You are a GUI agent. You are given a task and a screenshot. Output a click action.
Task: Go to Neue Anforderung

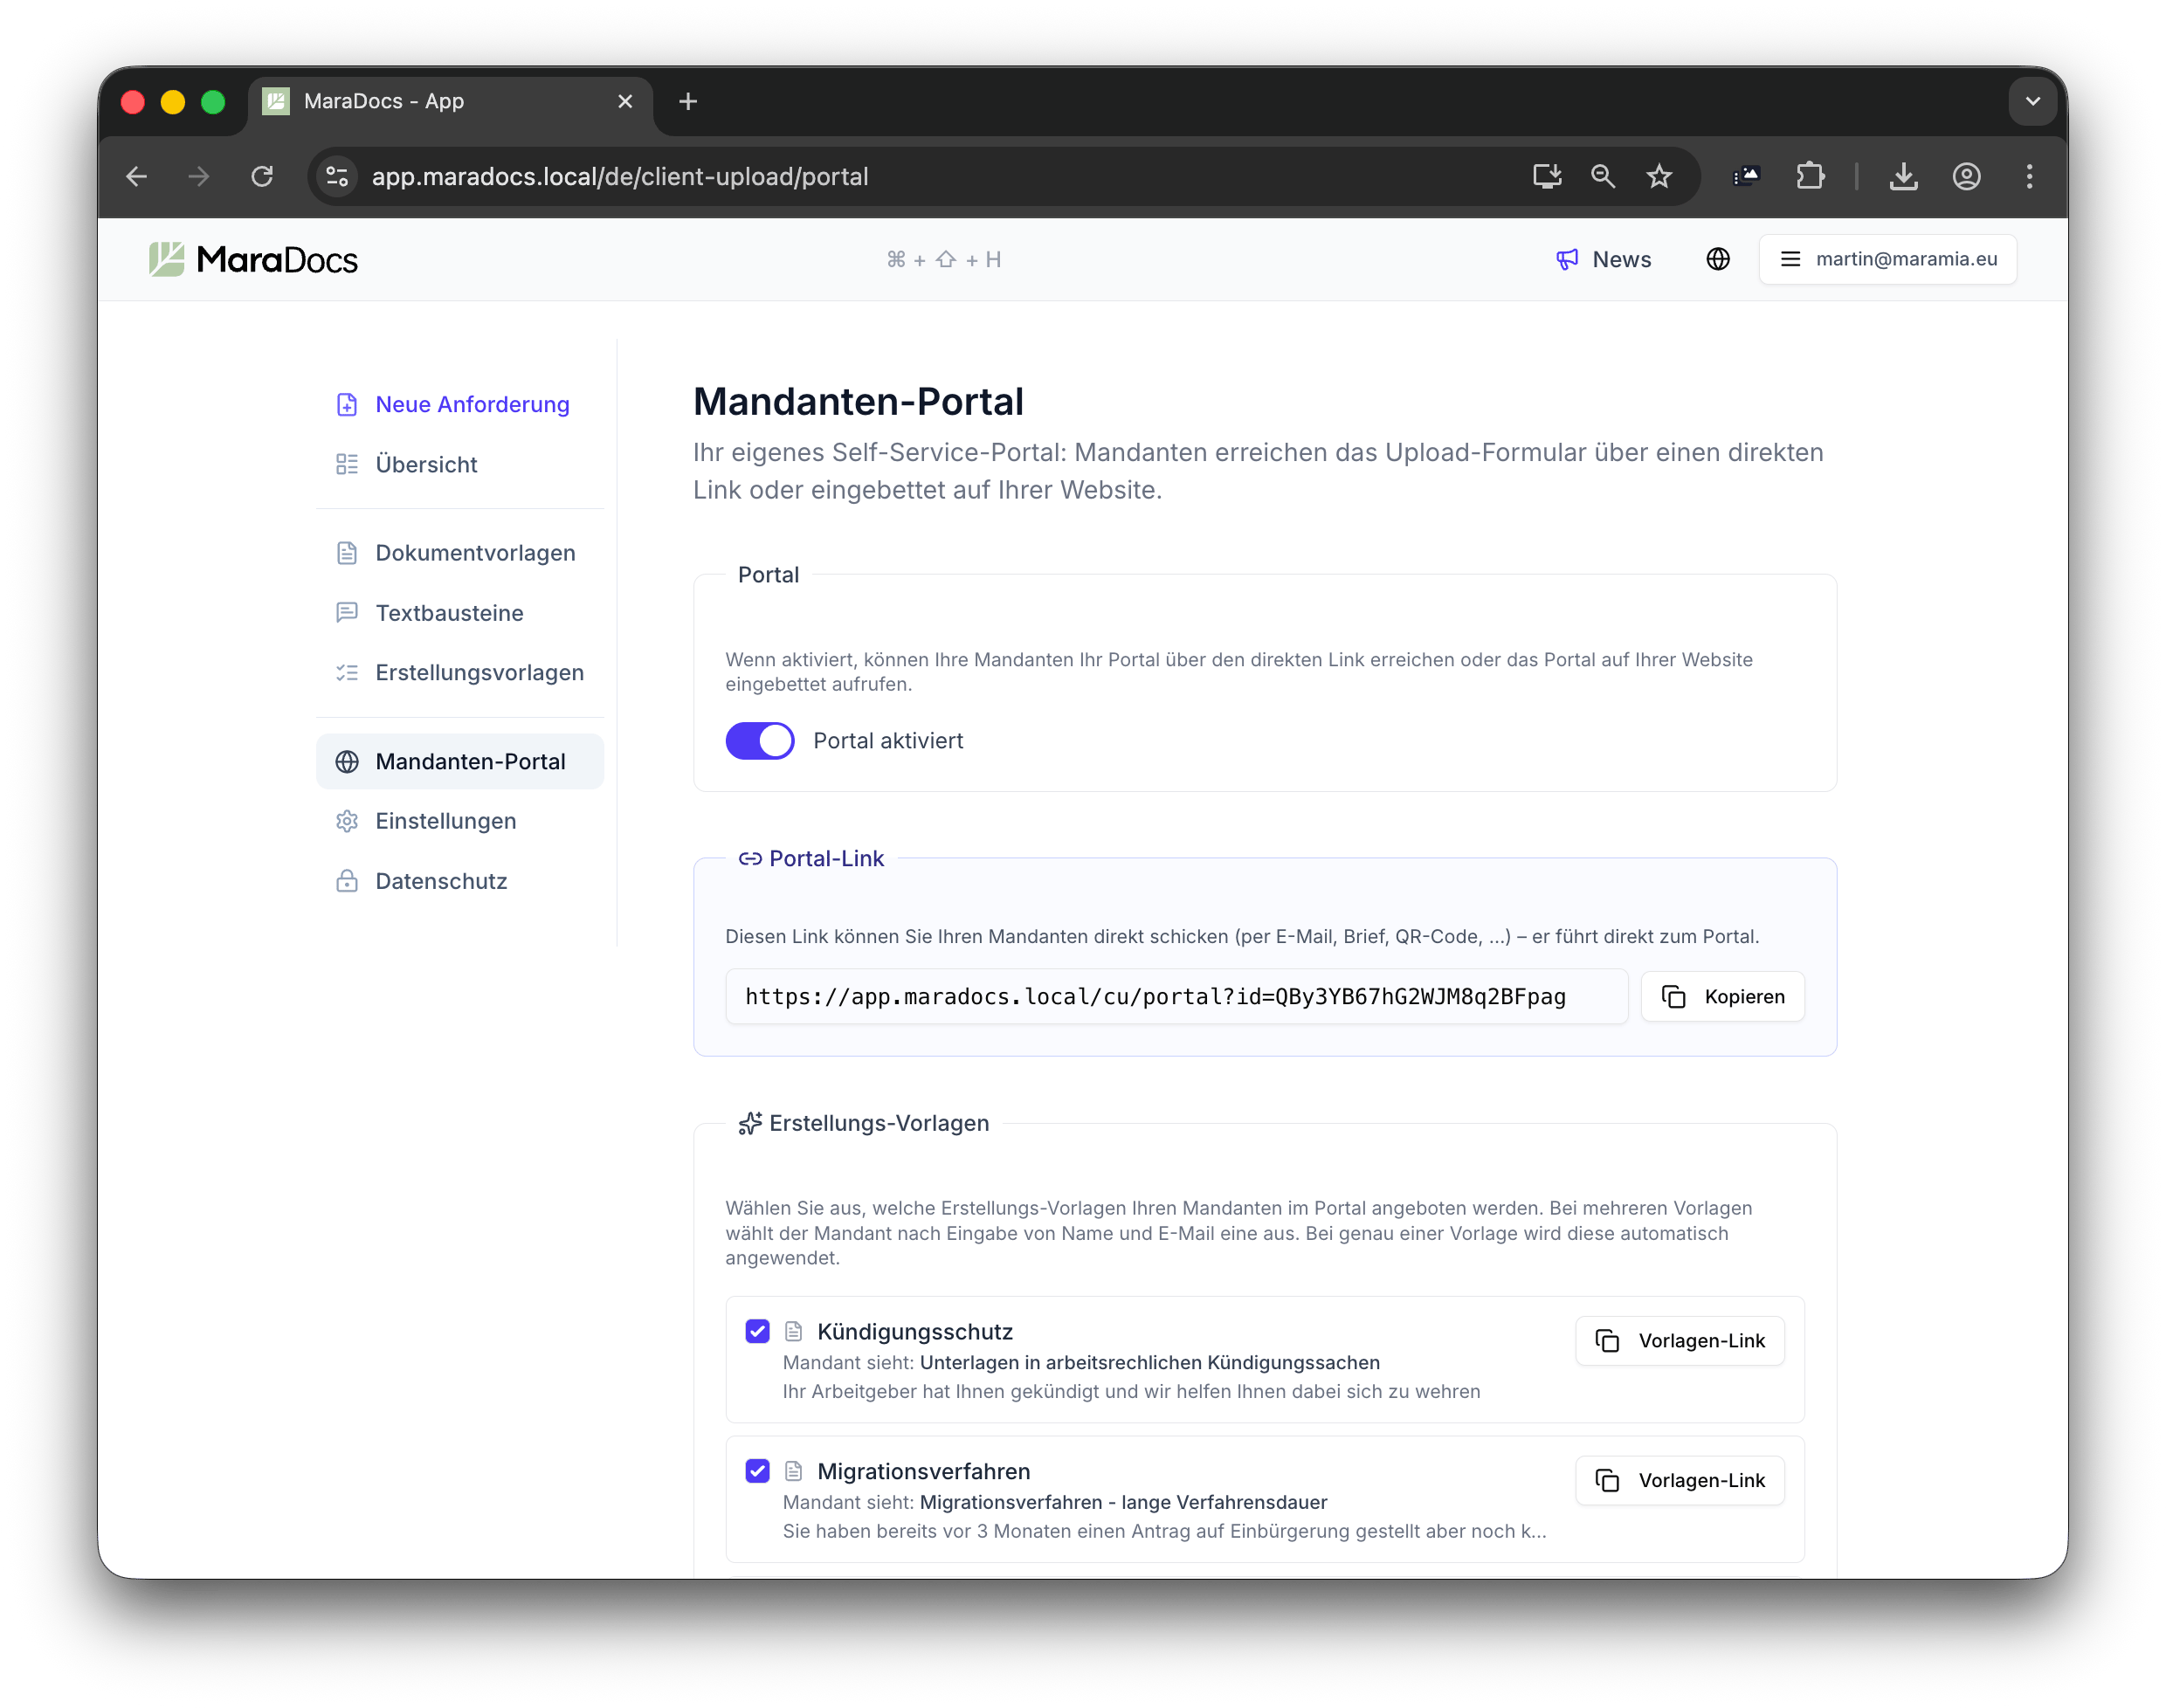[x=460, y=404]
